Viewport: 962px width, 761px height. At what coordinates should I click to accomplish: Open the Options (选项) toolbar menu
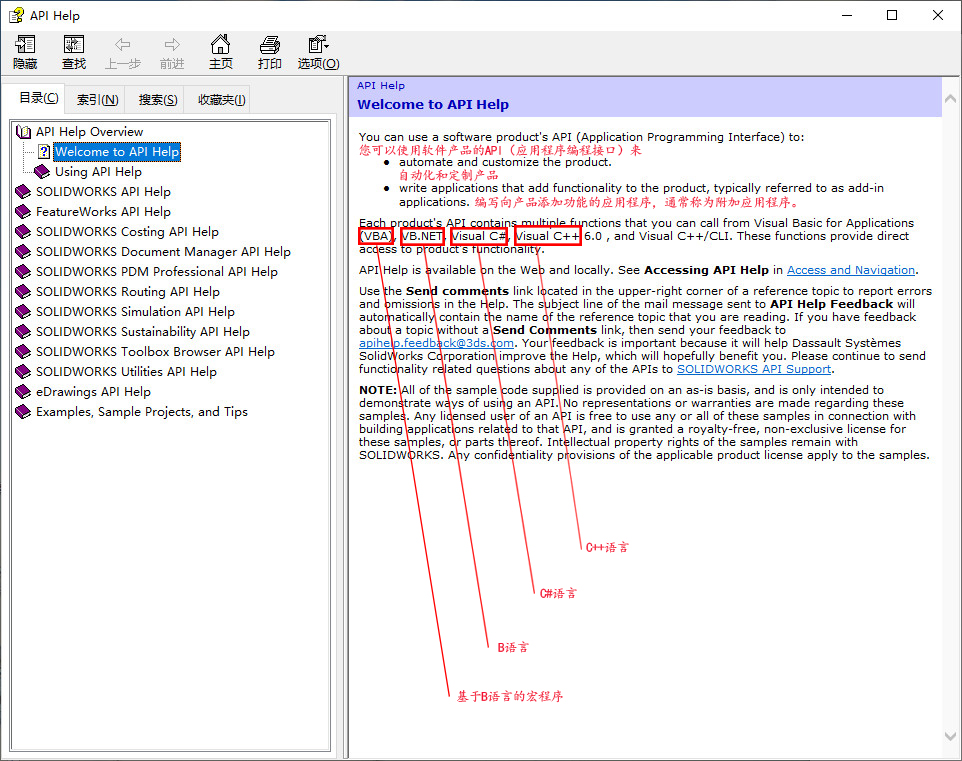coord(318,52)
